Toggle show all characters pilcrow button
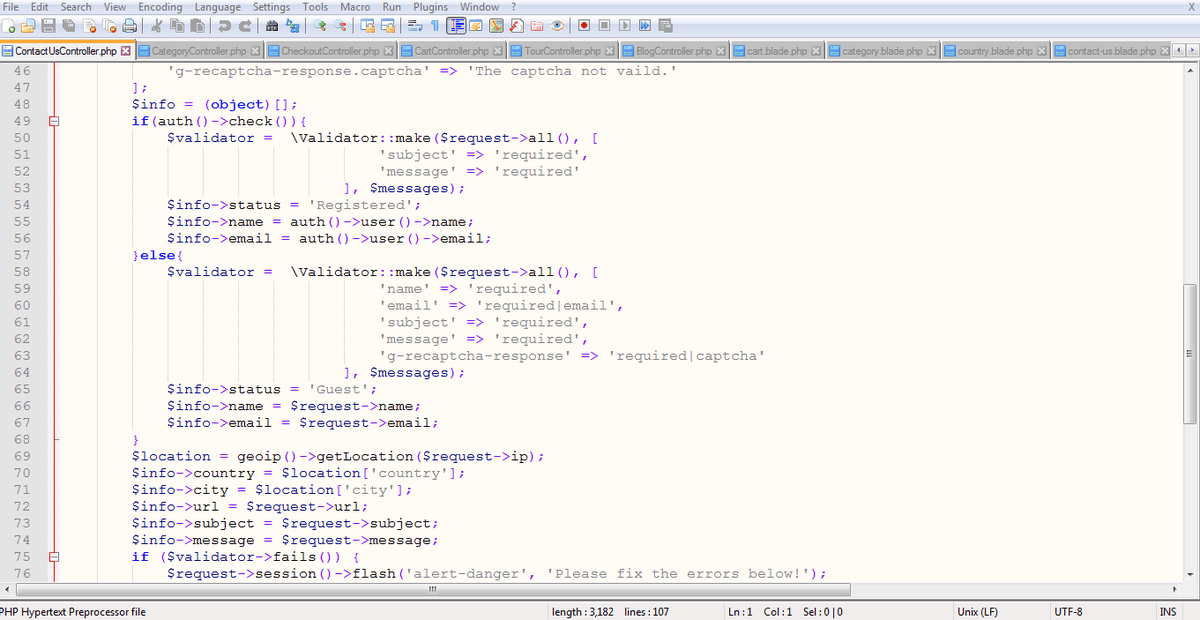This screenshot has height=620, width=1200. (435, 29)
